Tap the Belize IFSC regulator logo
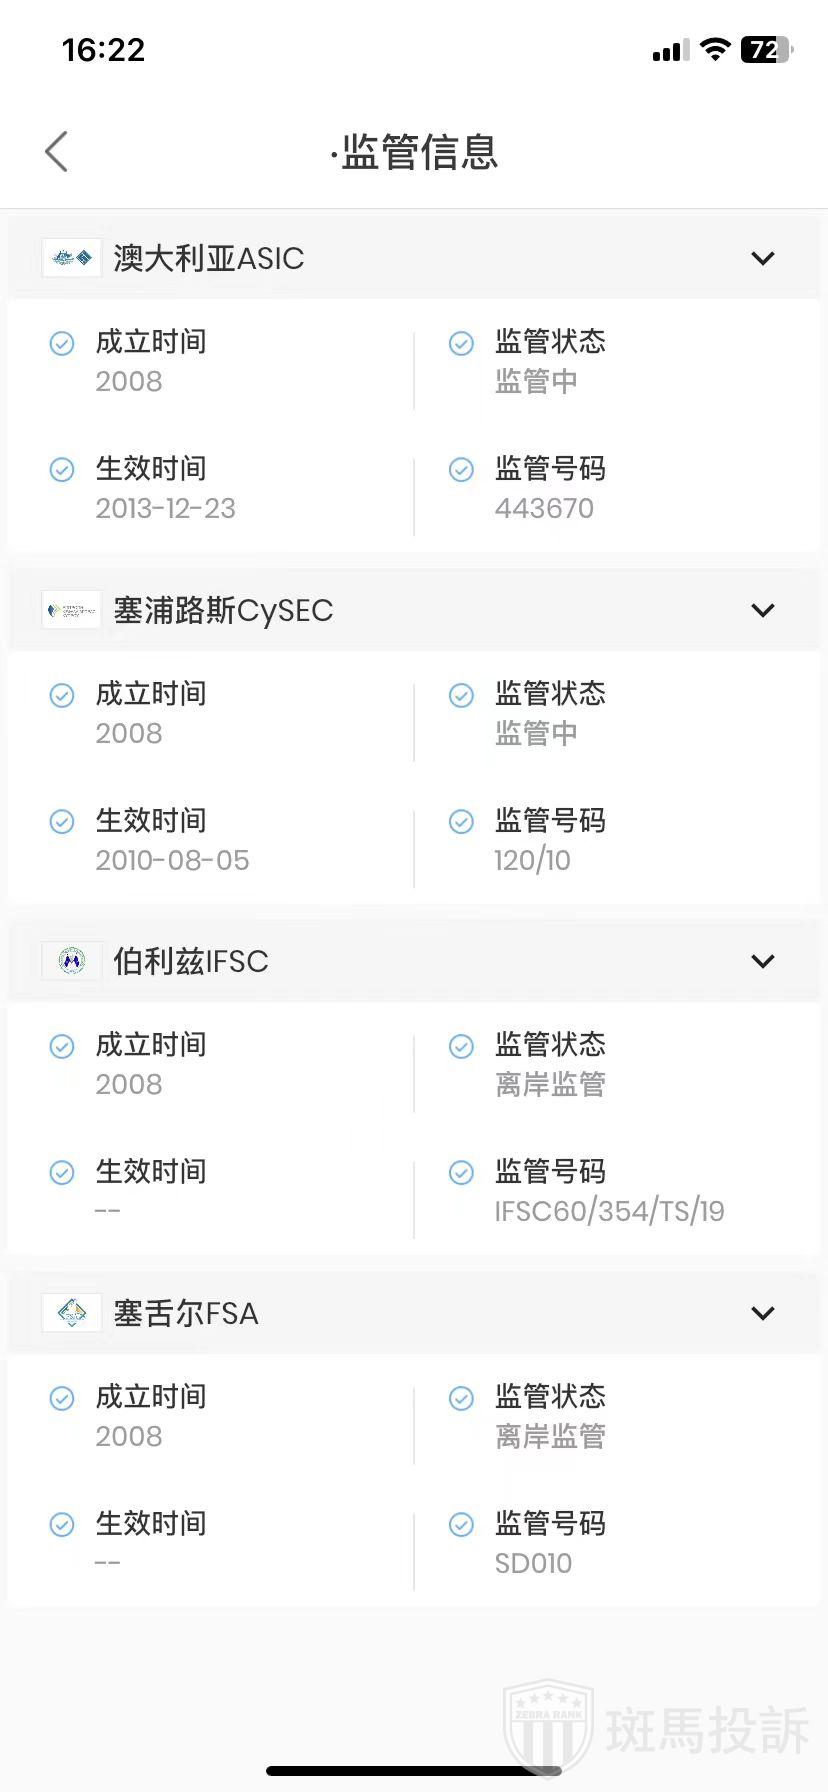Image resolution: width=828 pixels, height=1792 pixels. (71, 961)
